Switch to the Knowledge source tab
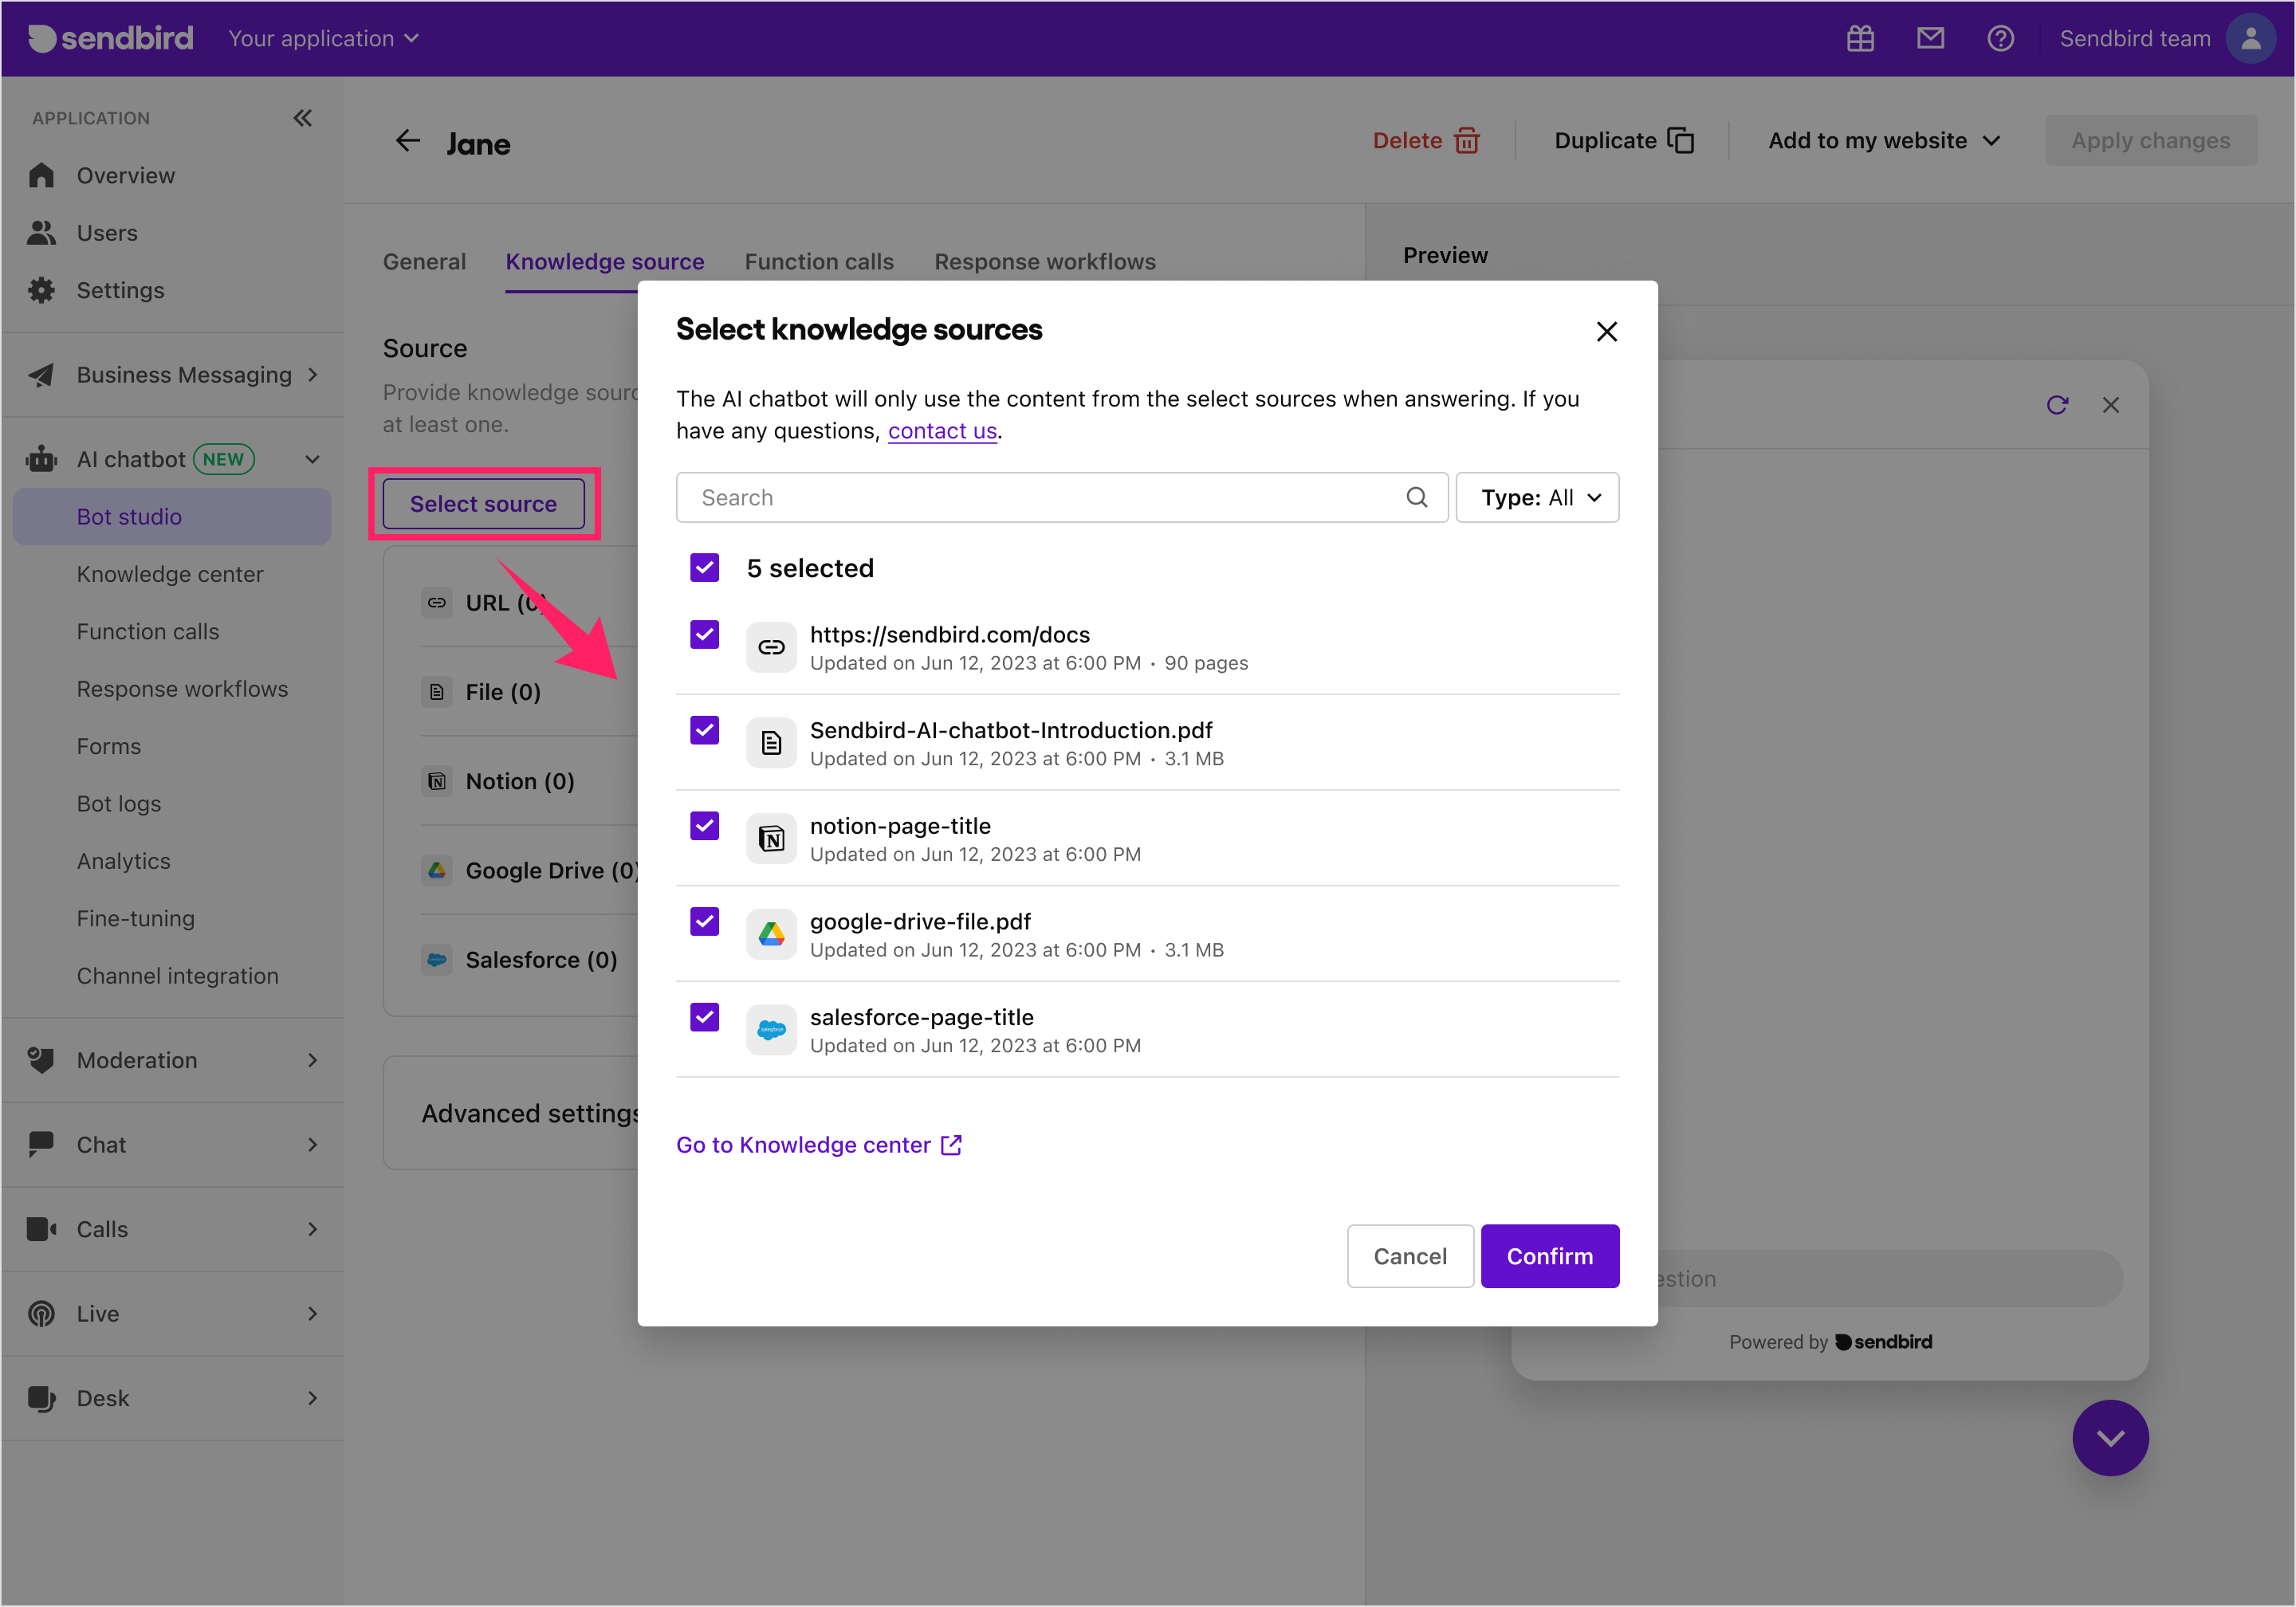Image resolution: width=2296 pixels, height=1607 pixels. tap(604, 262)
